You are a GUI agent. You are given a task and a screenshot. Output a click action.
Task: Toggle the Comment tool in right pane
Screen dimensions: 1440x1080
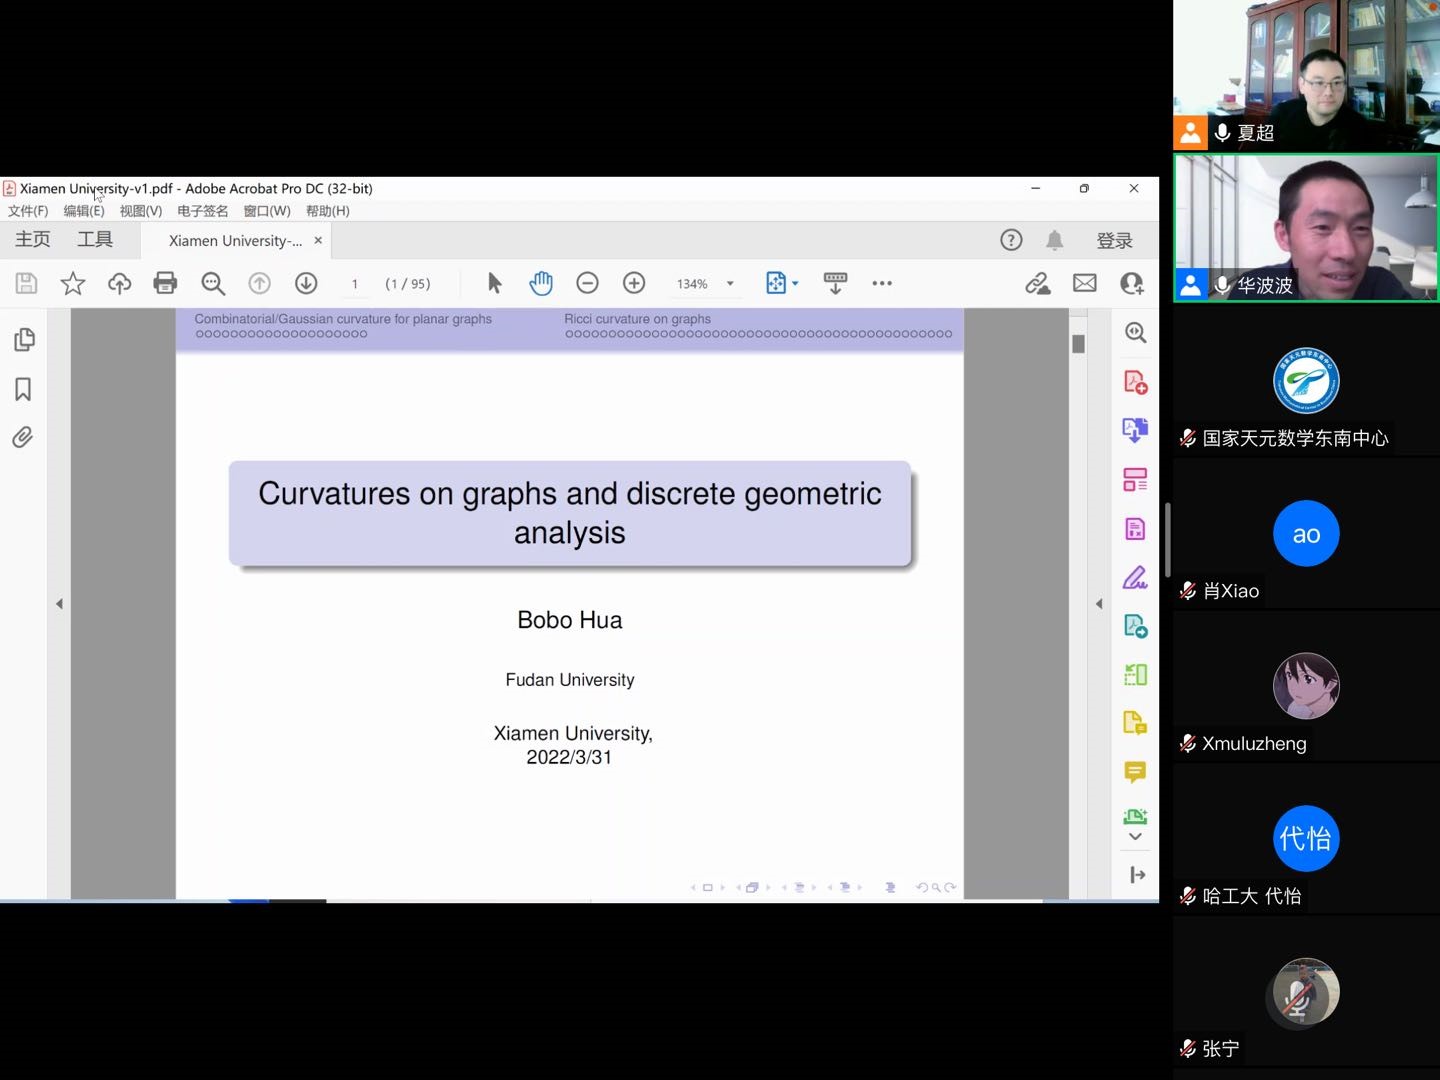click(1135, 772)
